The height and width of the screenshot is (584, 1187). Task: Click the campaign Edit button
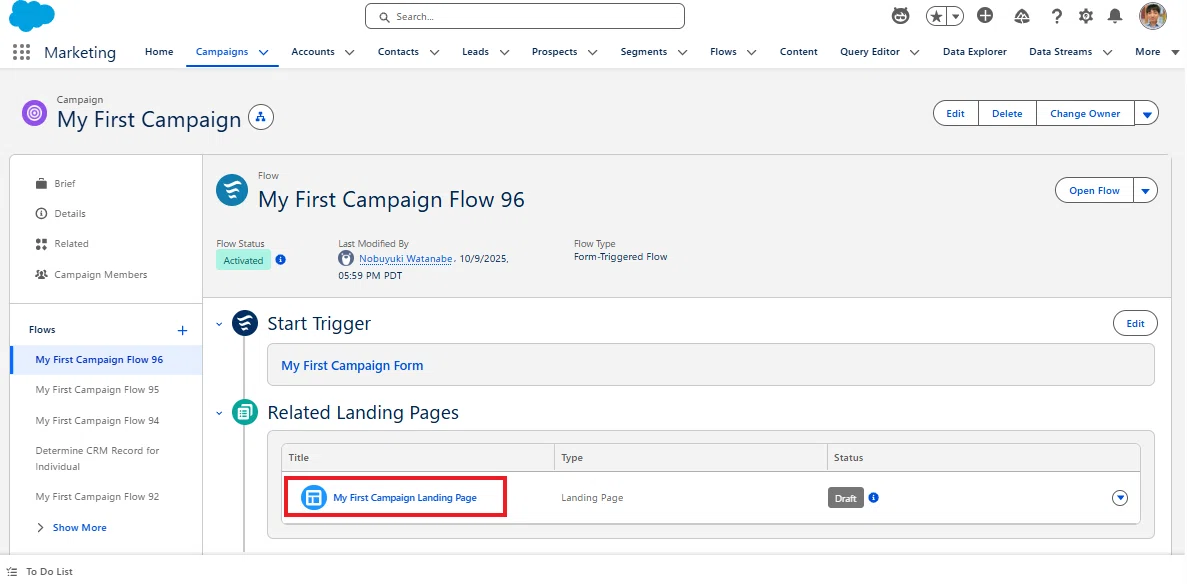tap(955, 114)
